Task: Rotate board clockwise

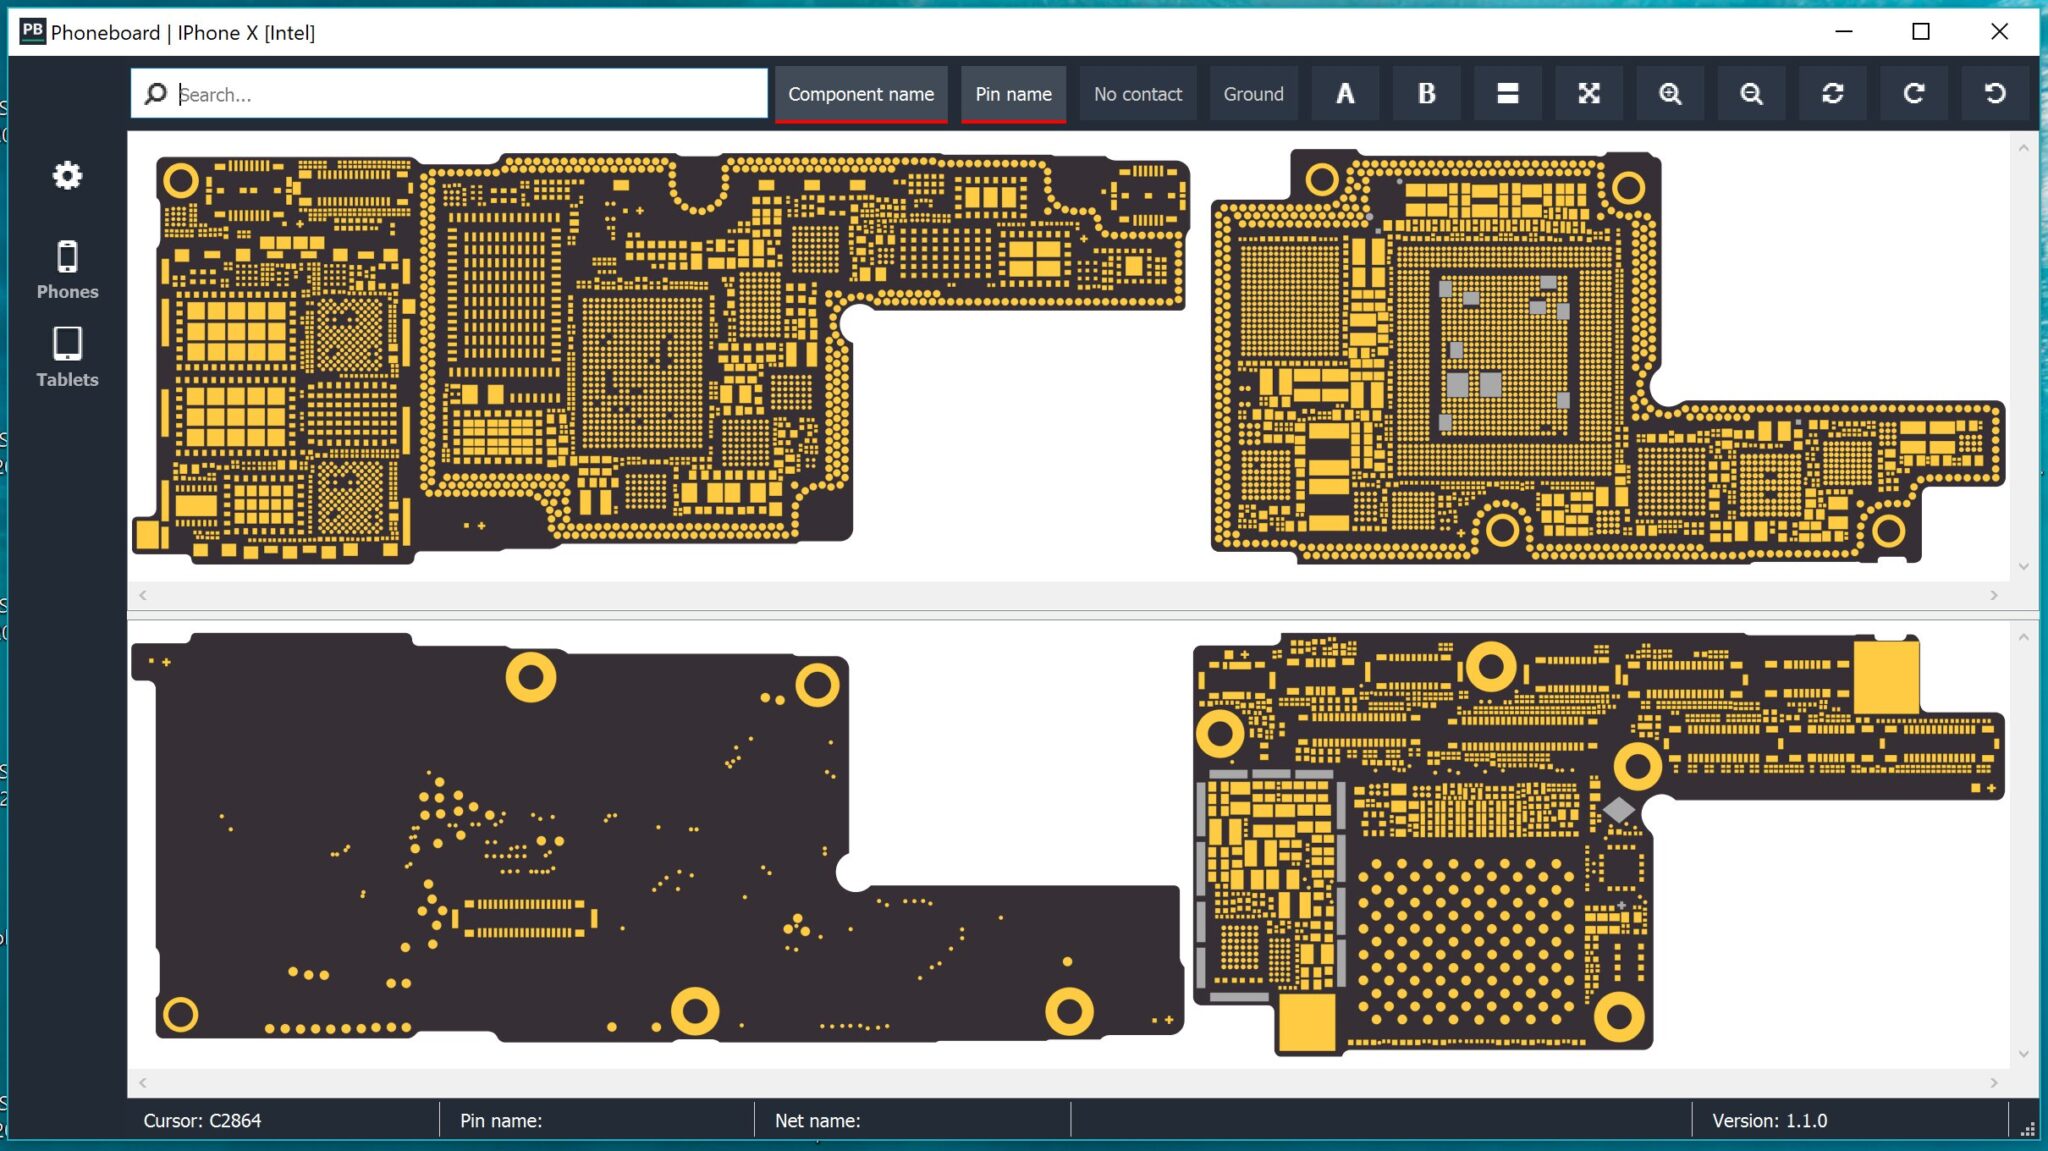Action: pos(1913,94)
